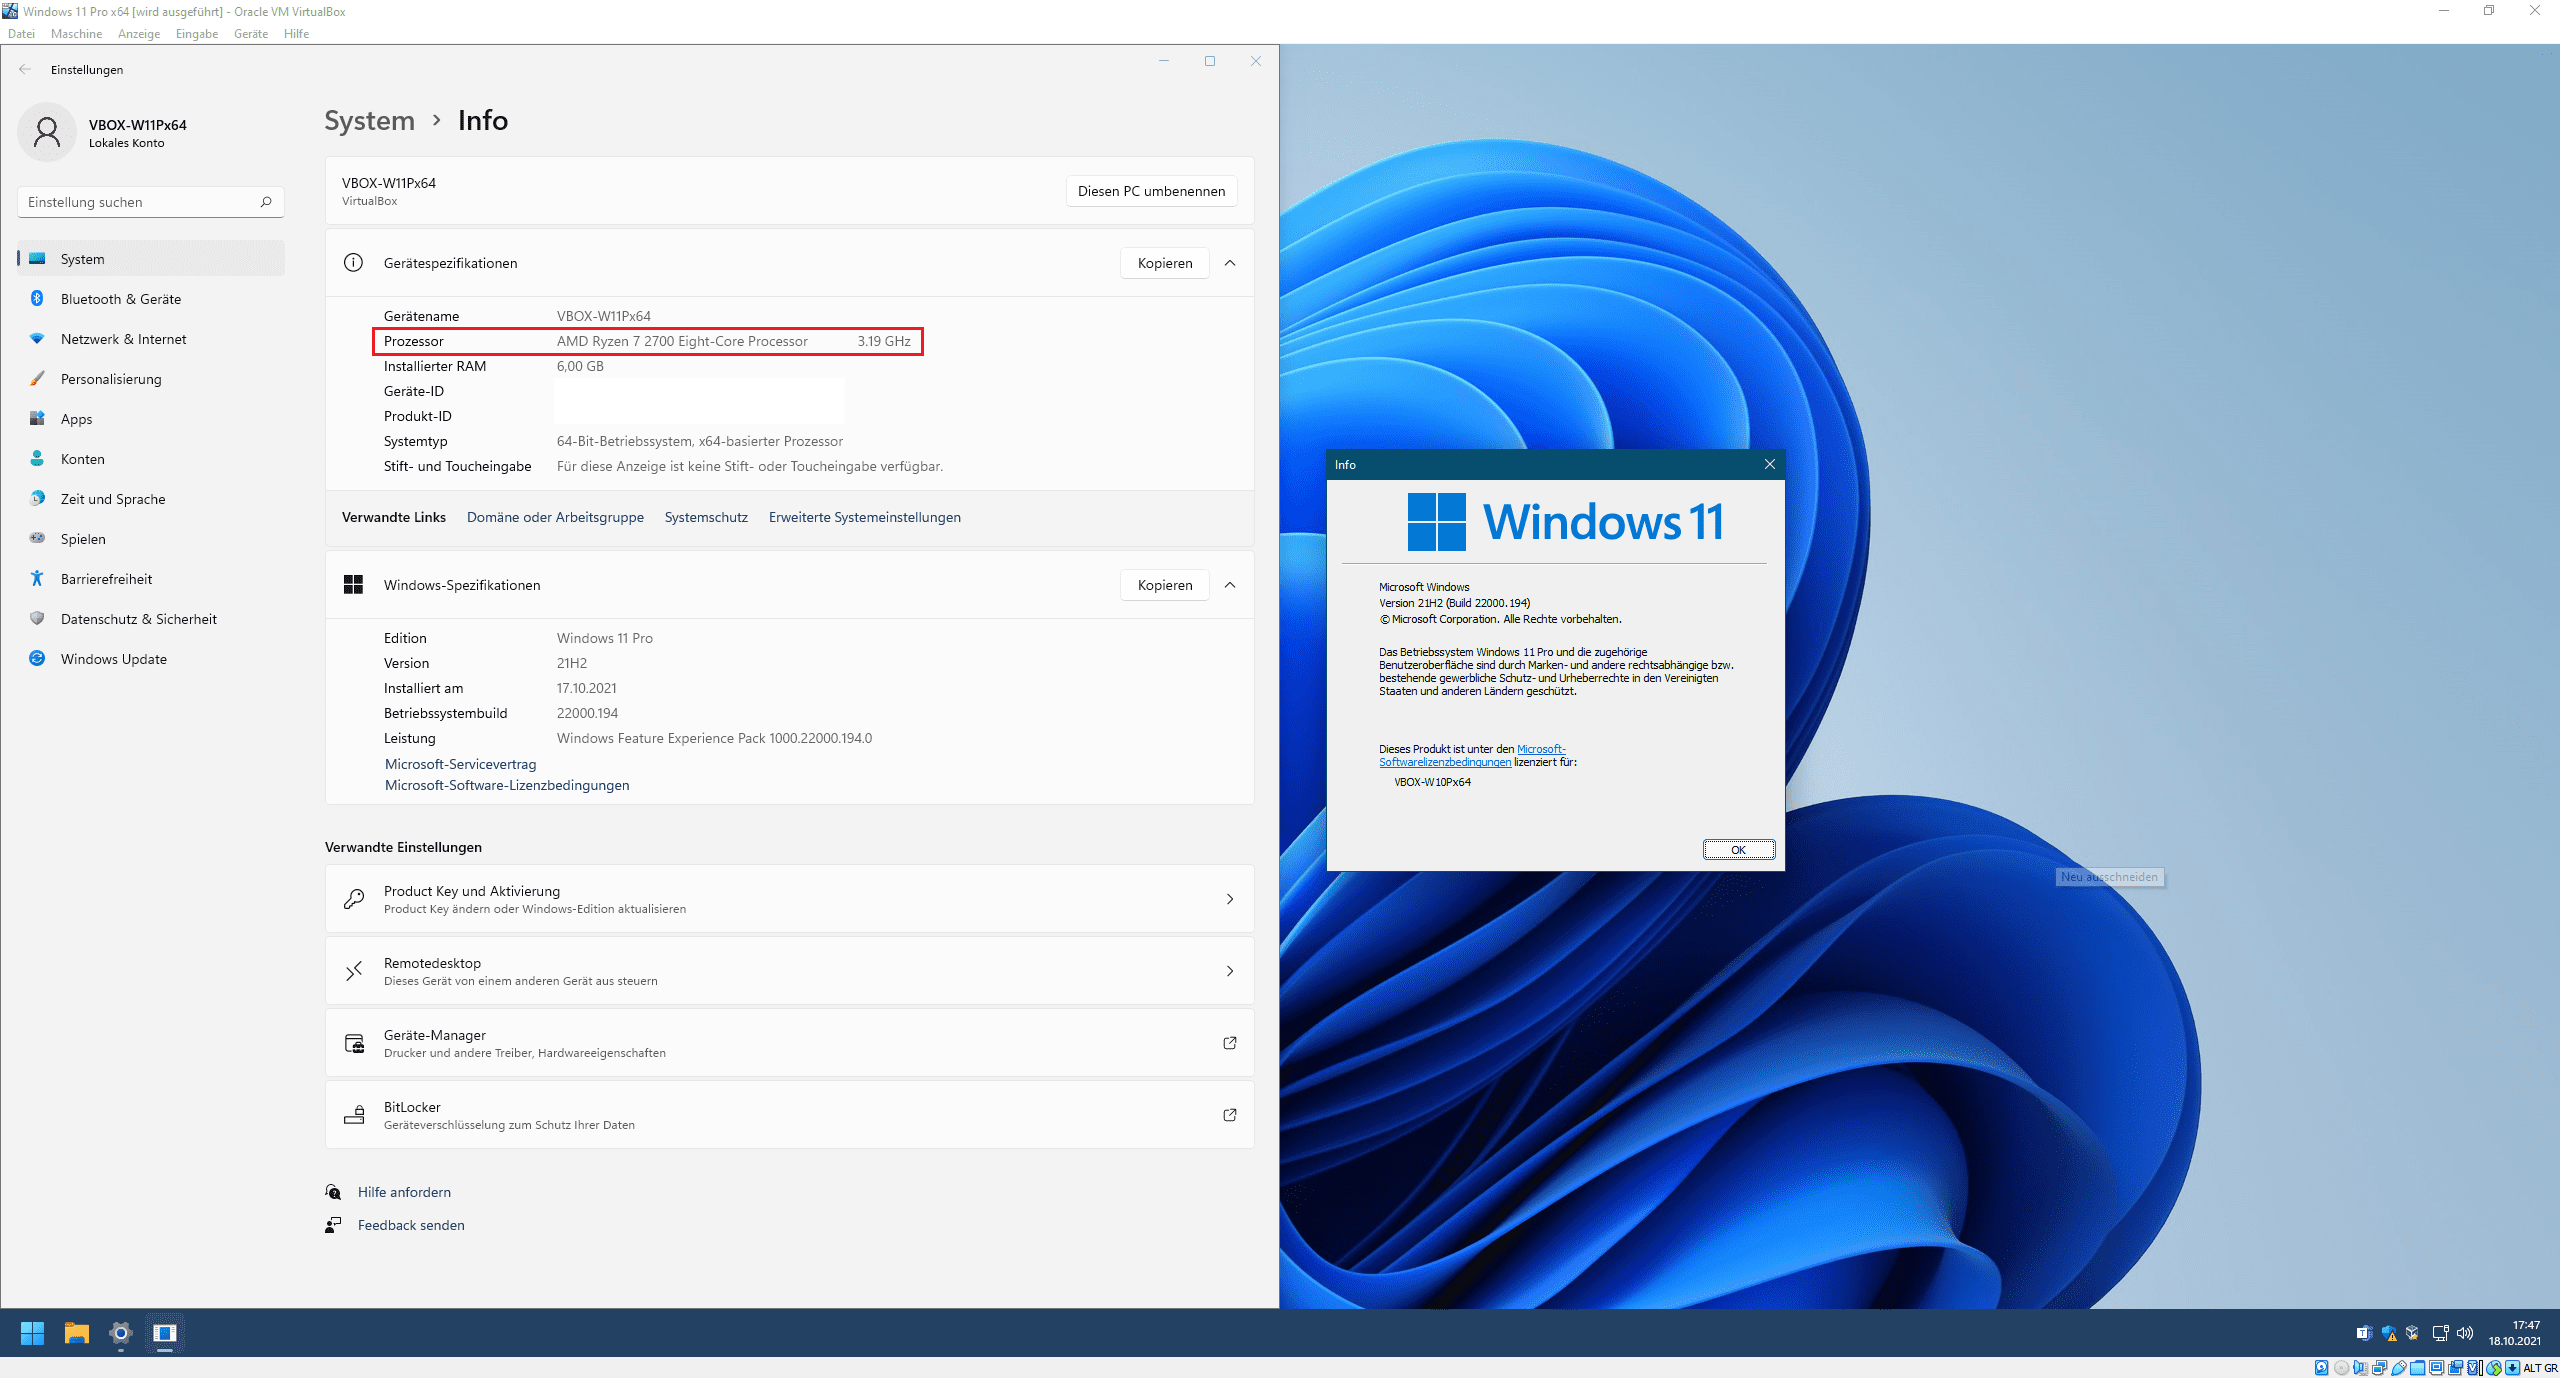Open the Geräte menu
The image size is (2560, 1378).
click(251, 34)
